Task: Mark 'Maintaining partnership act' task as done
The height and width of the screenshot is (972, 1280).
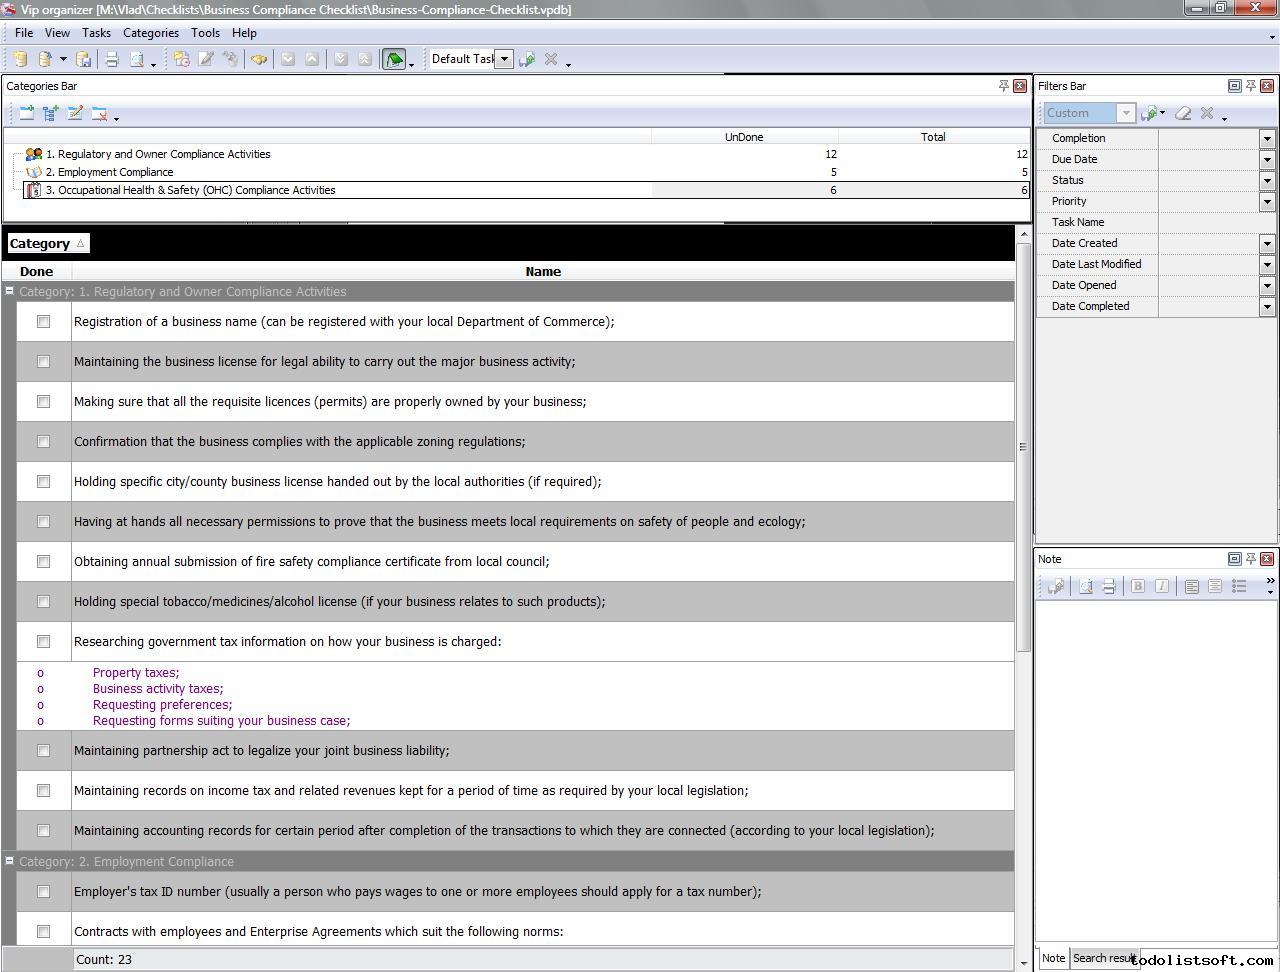Action: tap(43, 751)
